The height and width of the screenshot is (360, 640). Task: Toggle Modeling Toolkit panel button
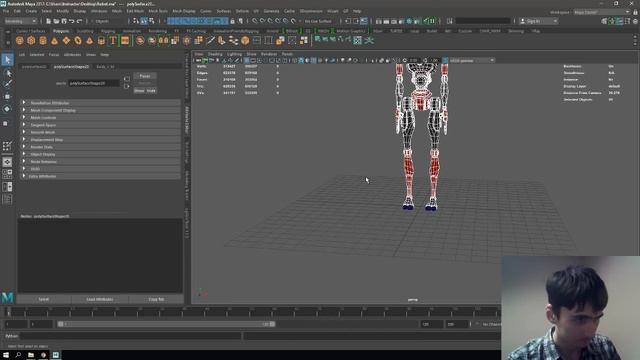604,21
